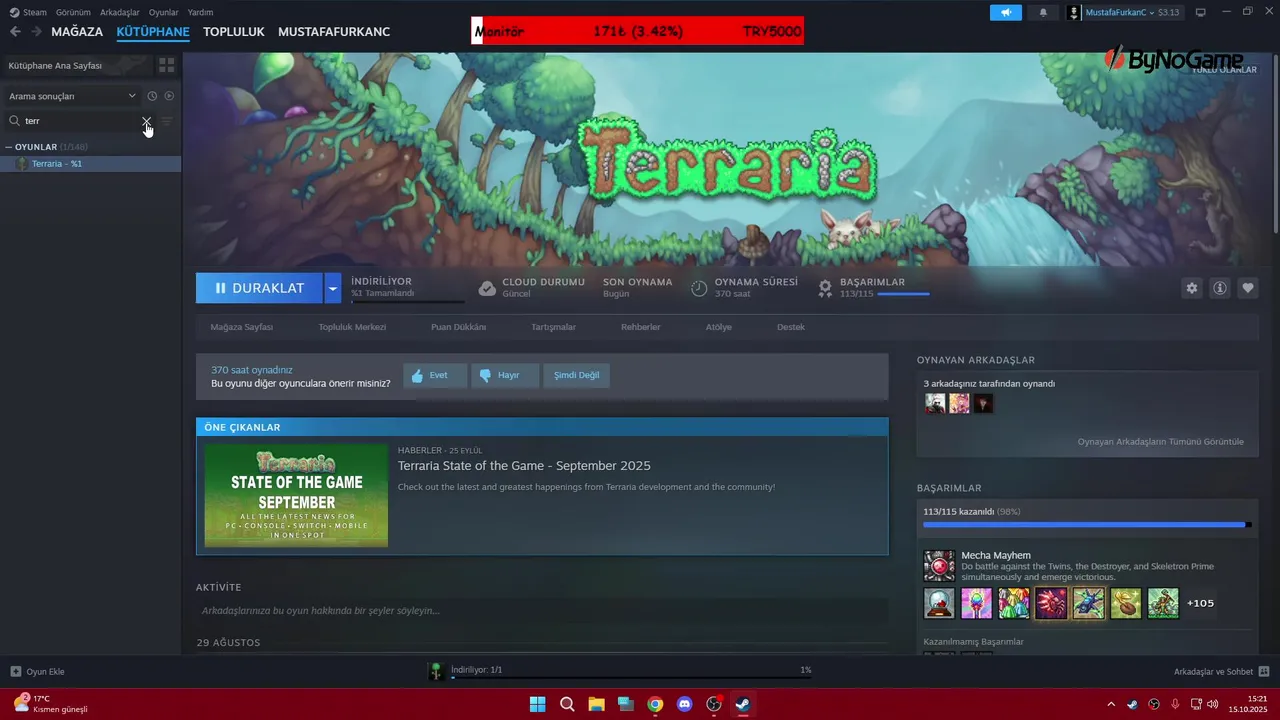Open game settings gear icon
The height and width of the screenshot is (720, 1280).
(1191, 288)
